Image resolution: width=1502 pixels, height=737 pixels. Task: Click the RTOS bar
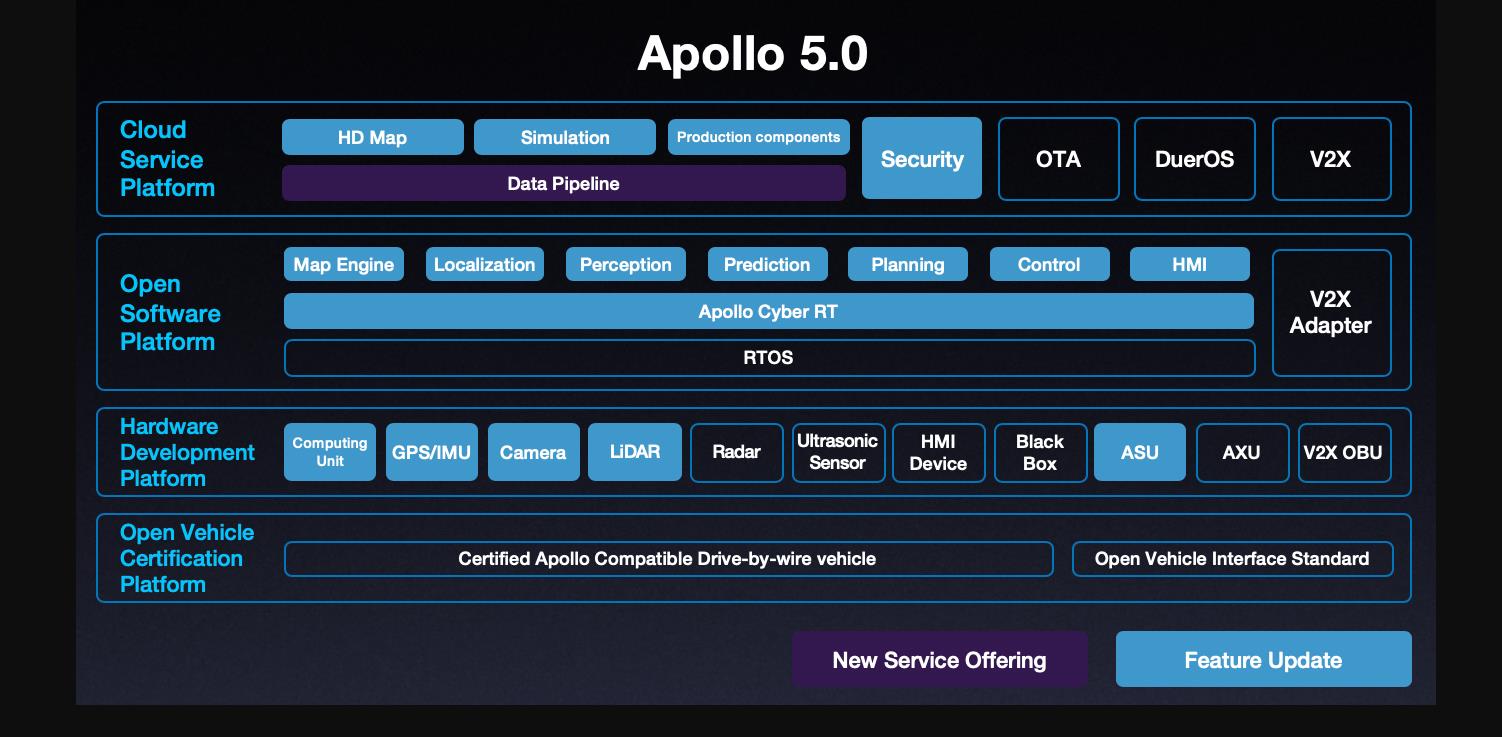tap(769, 358)
